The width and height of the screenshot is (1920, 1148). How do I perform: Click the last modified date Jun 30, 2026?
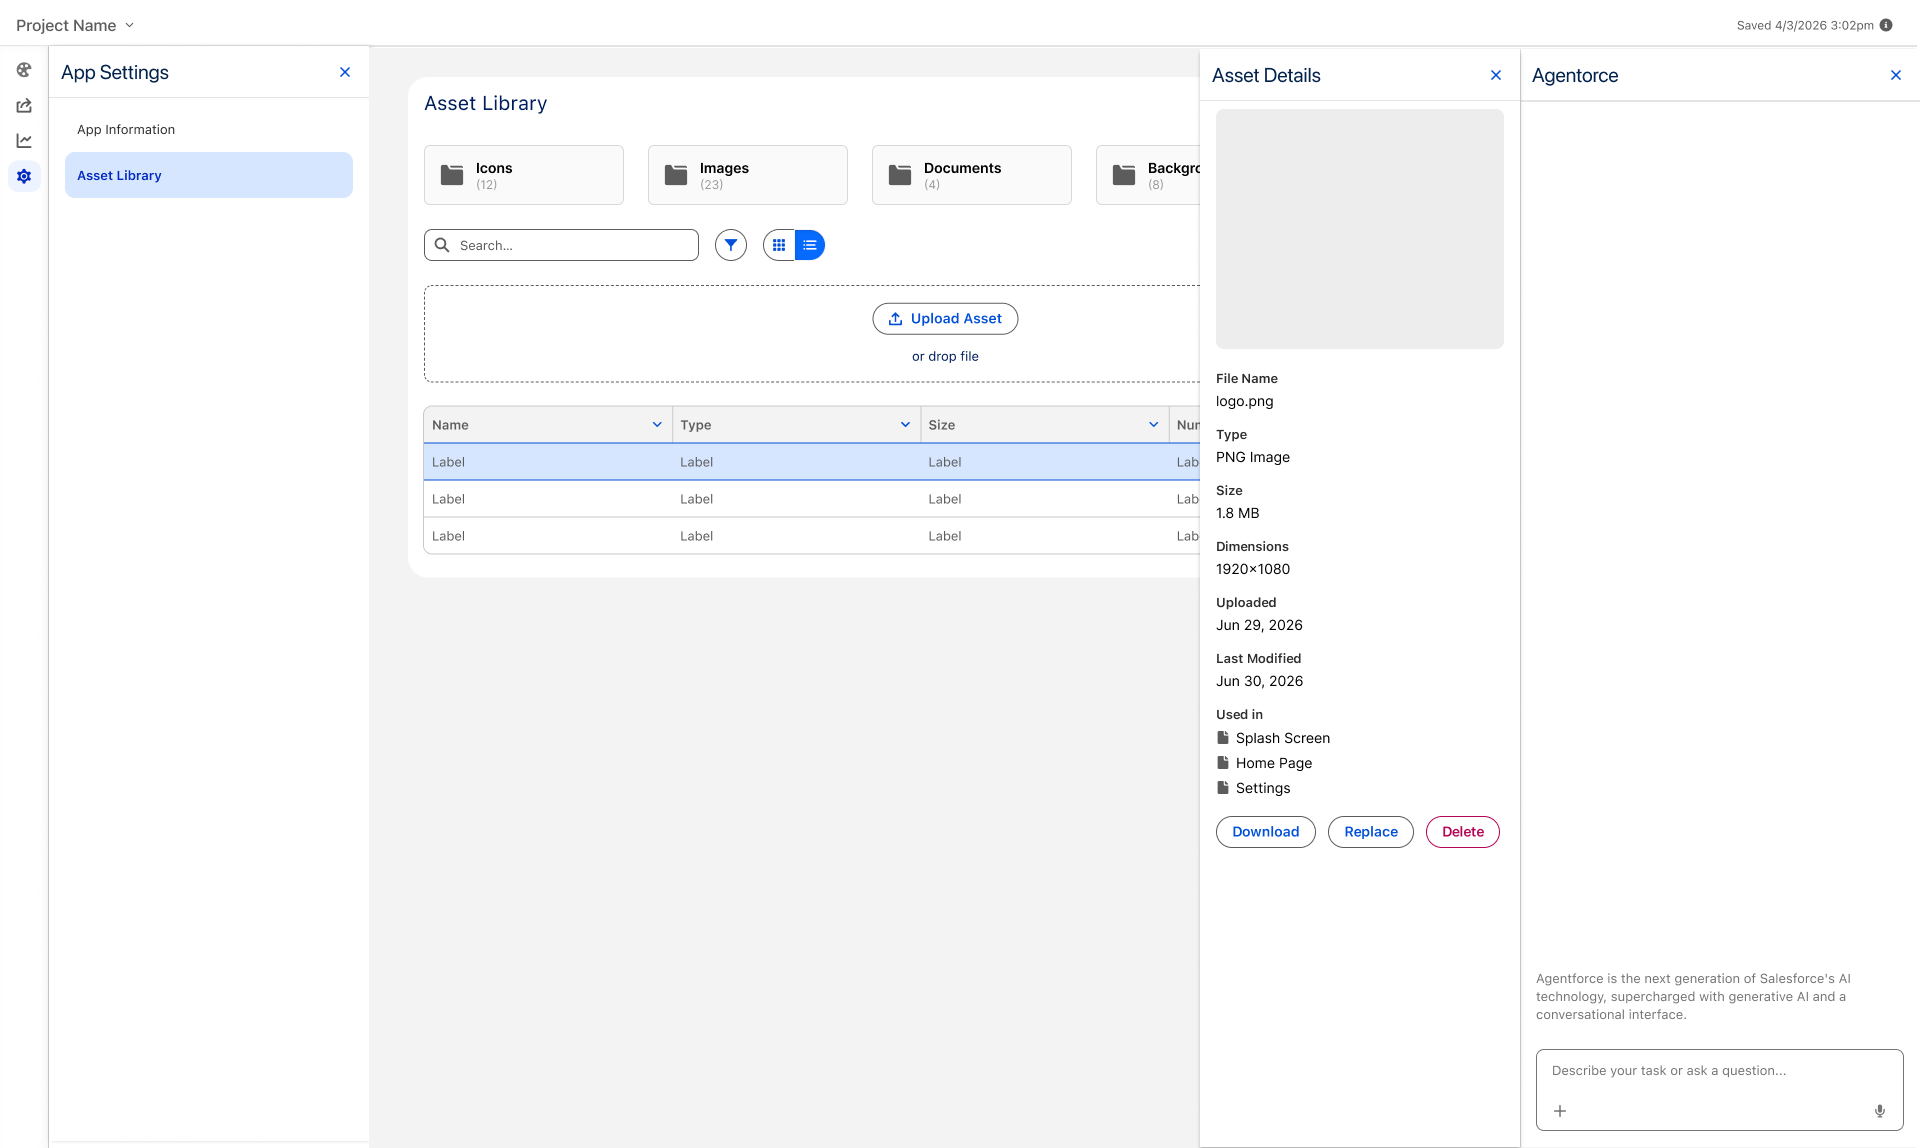click(x=1260, y=681)
